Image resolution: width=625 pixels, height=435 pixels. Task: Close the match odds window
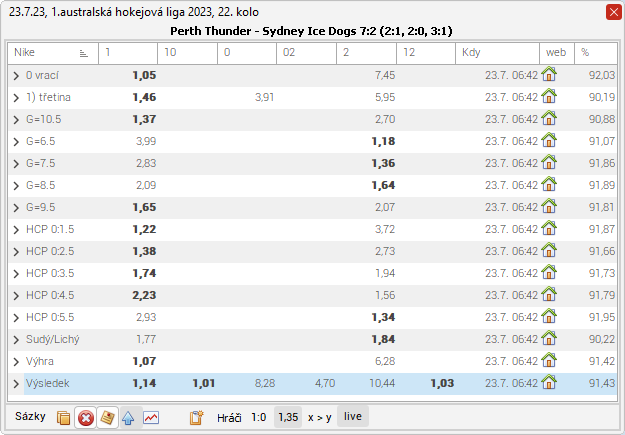pyautogui.click(x=613, y=12)
